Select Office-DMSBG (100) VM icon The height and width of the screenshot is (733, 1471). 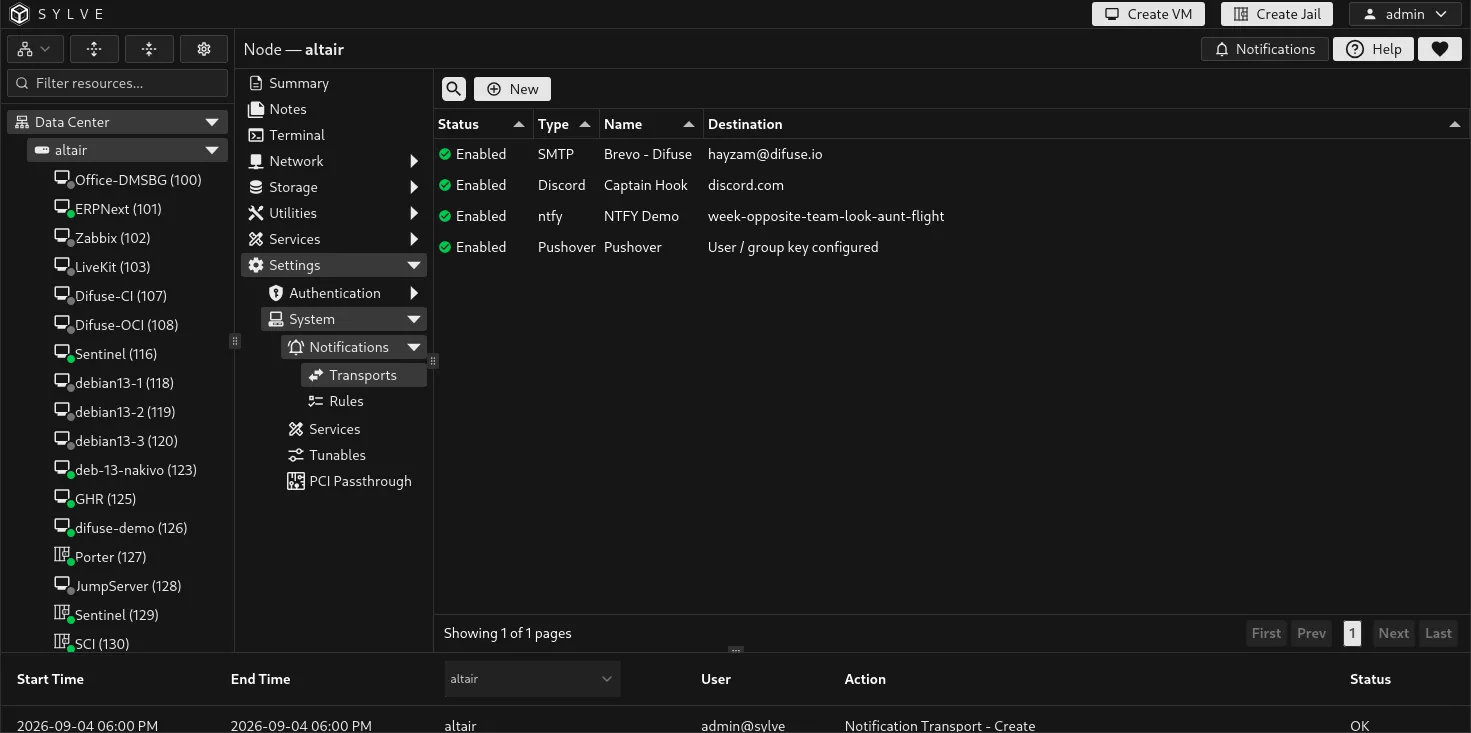click(63, 180)
